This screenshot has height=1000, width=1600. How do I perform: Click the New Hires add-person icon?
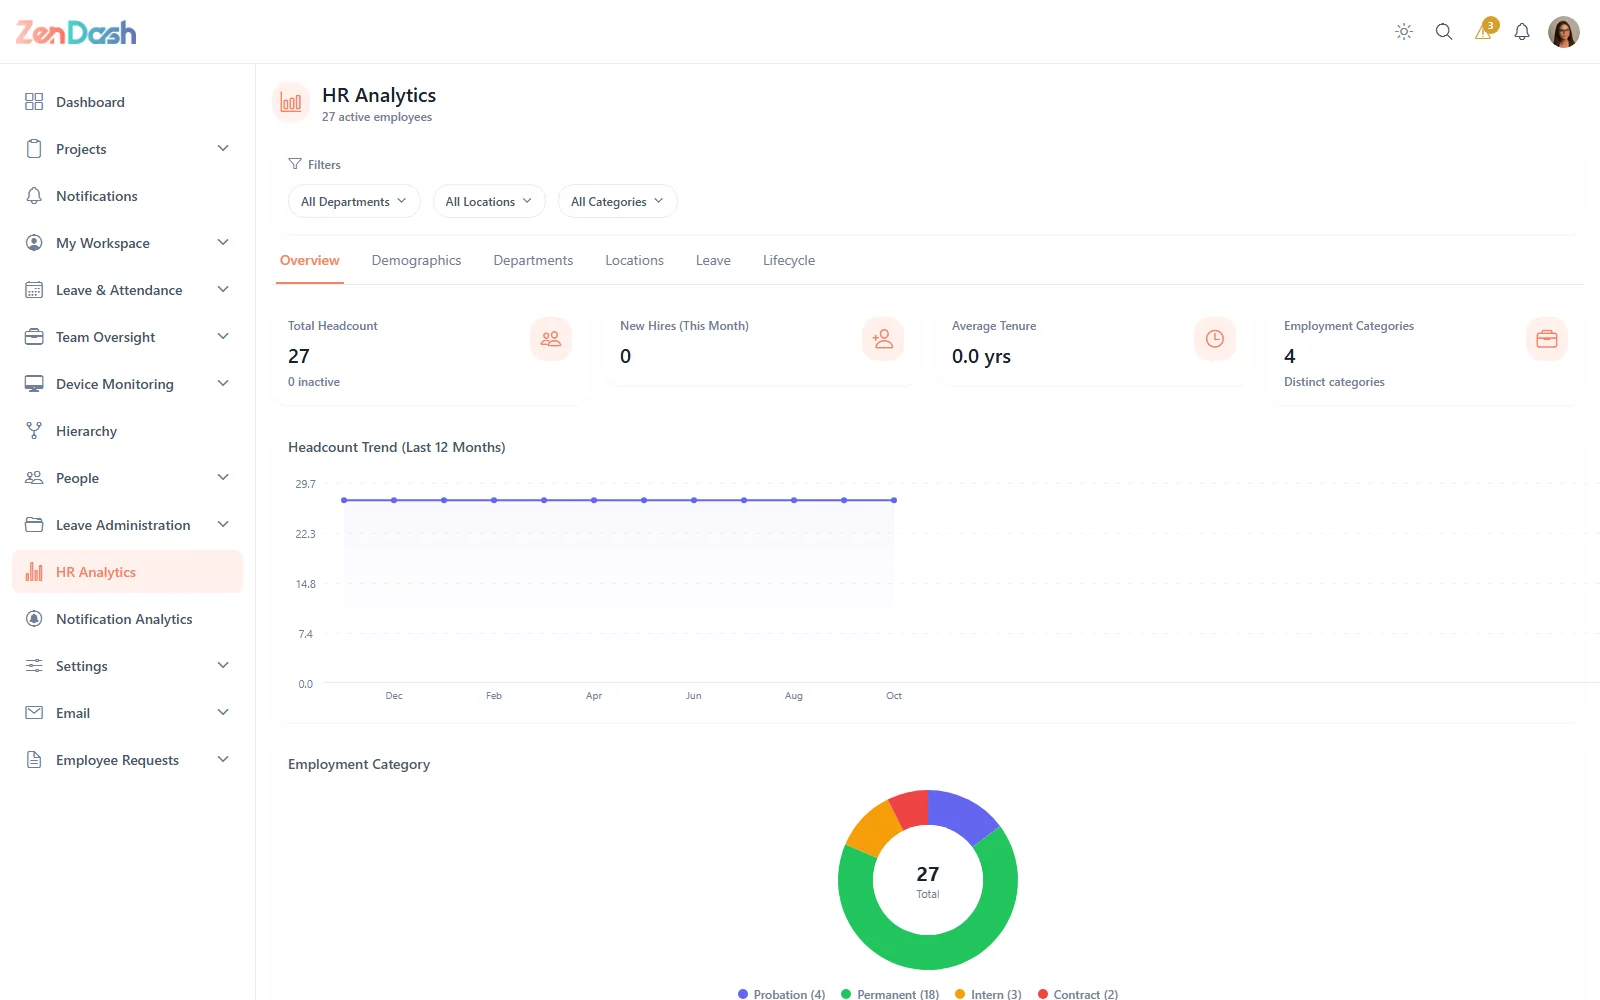tap(883, 339)
